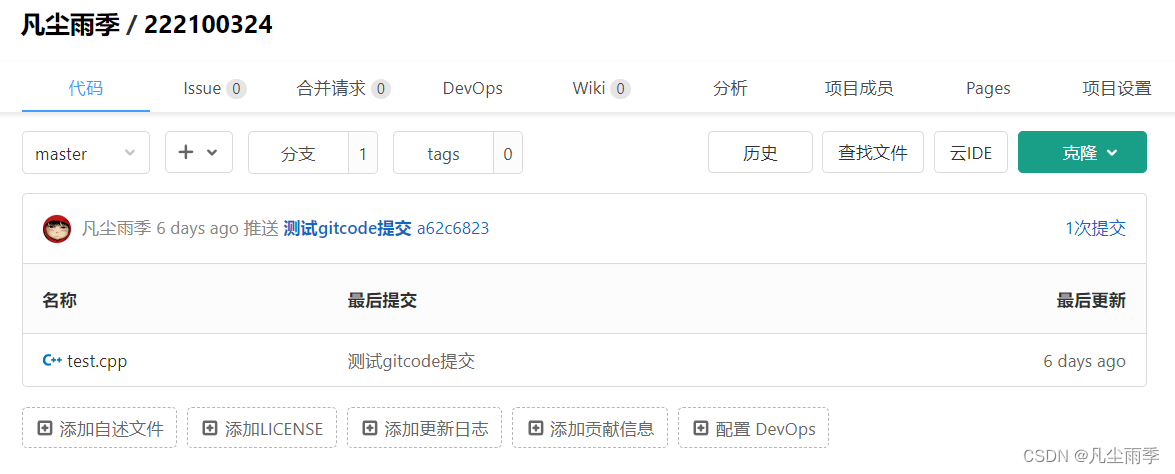Go to the Pages tab

(x=988, y=88)
